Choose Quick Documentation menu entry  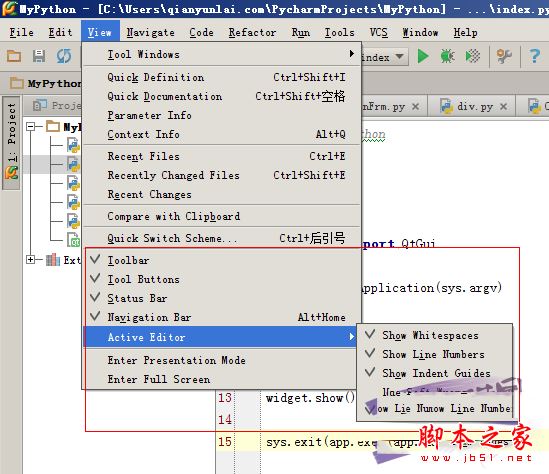coord(222,96)
